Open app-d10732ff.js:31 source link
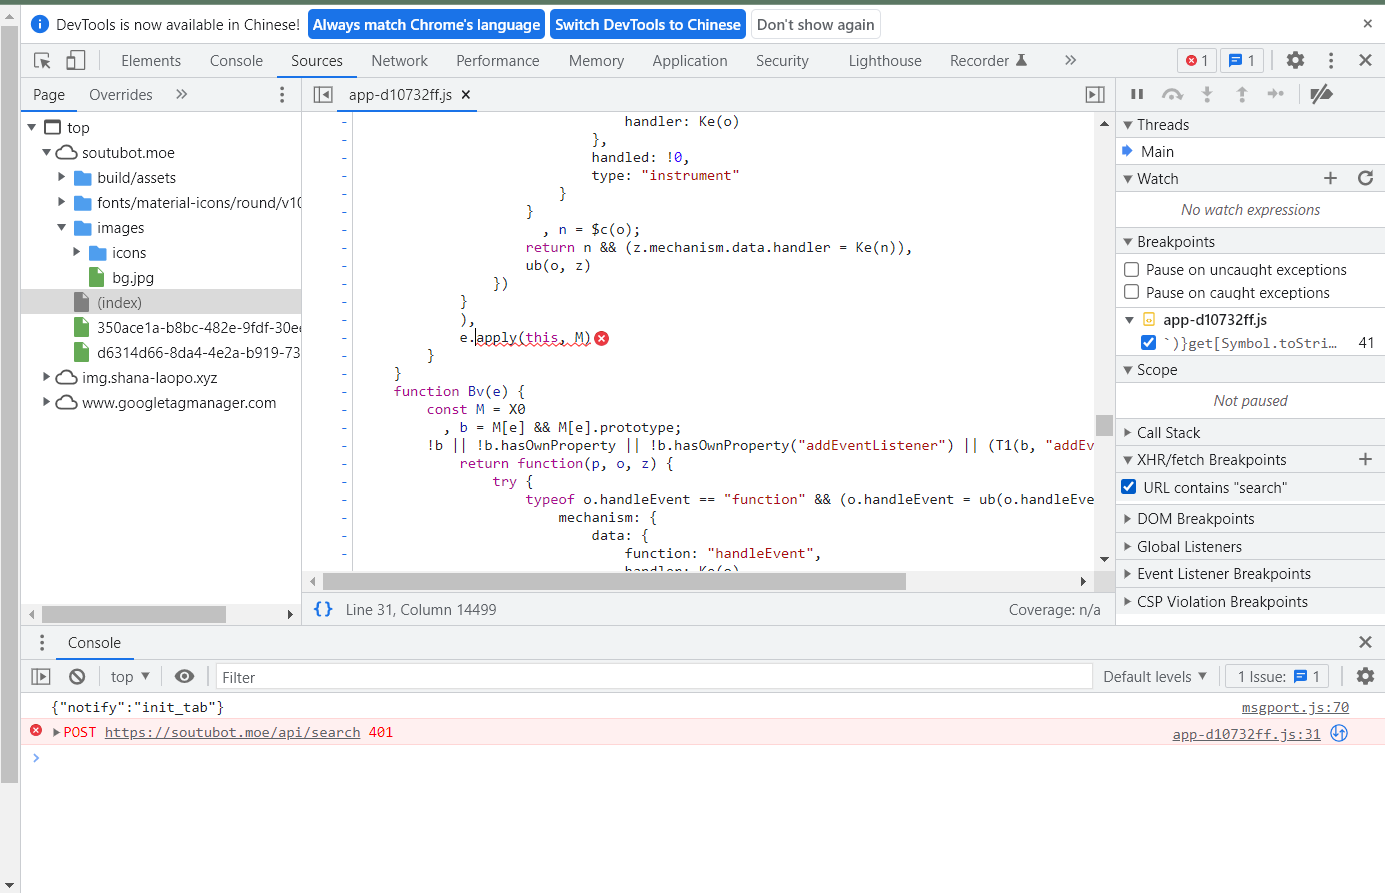This screenshot has height=893, width=1385. click(x=1246, y=734)
